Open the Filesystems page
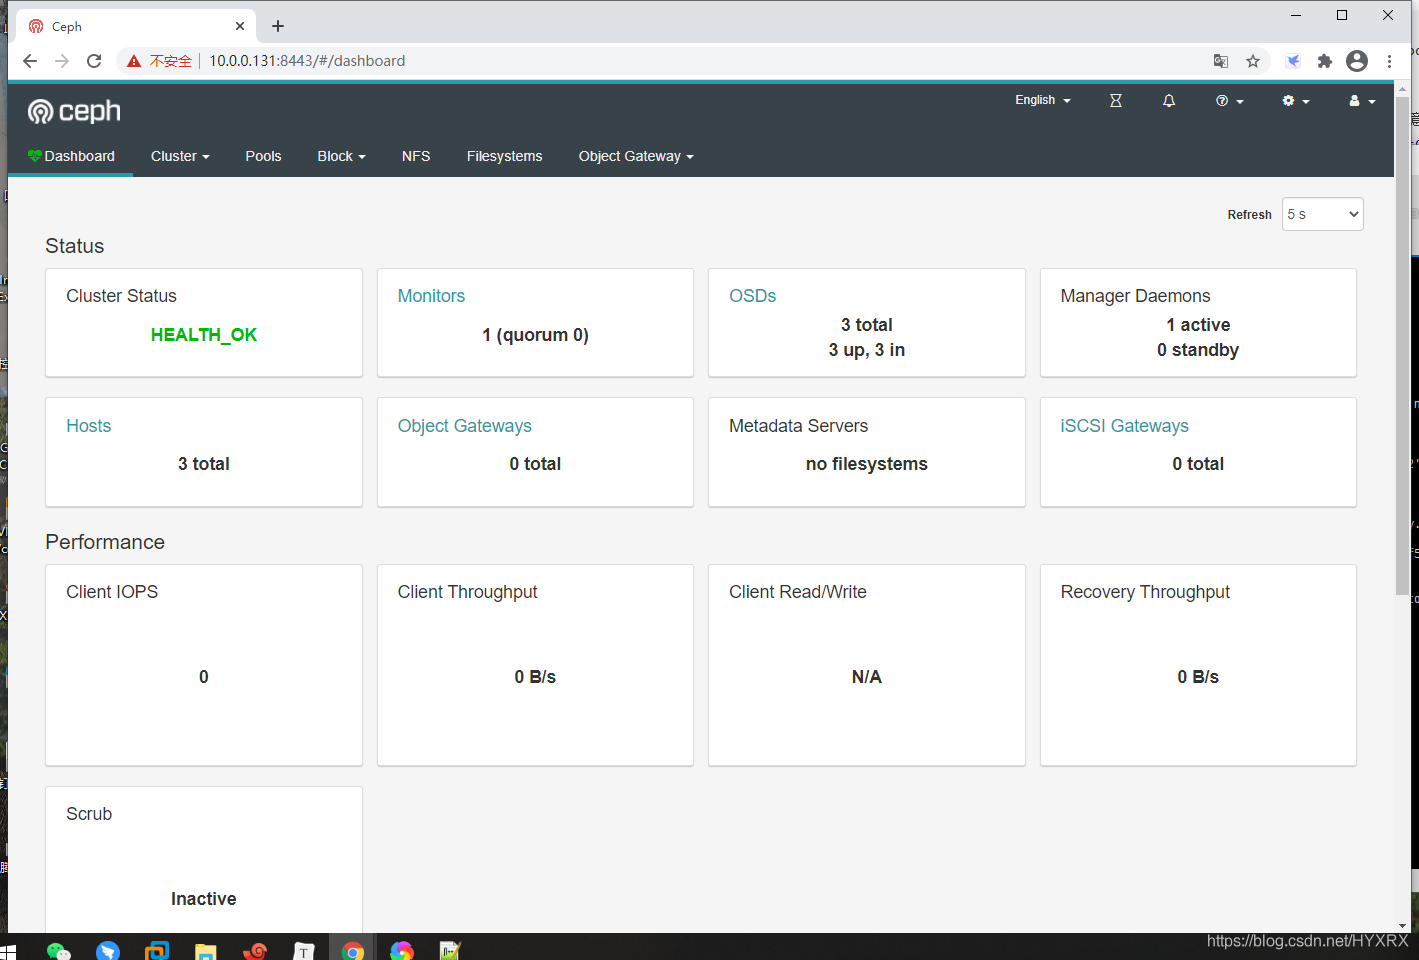 point(504,156)
